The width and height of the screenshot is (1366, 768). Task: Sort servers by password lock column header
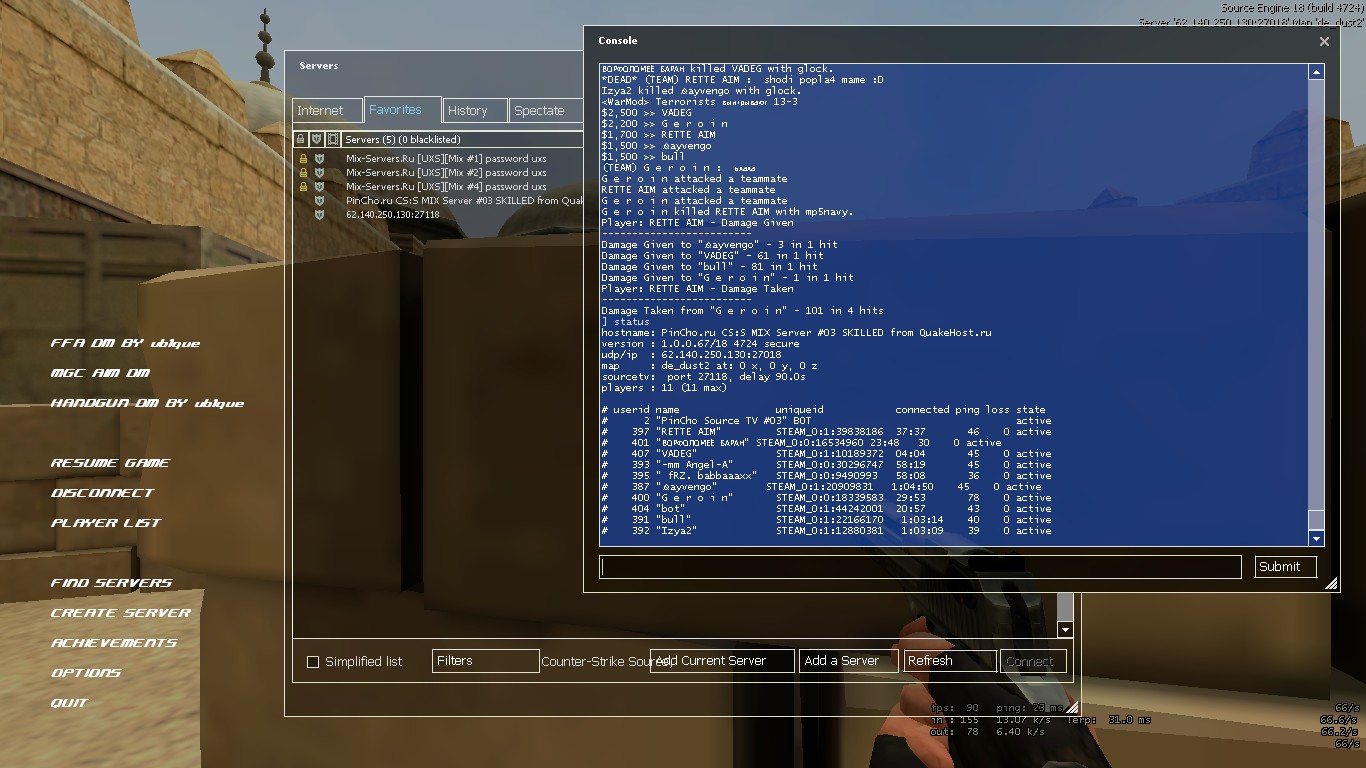tap(301, 139)
